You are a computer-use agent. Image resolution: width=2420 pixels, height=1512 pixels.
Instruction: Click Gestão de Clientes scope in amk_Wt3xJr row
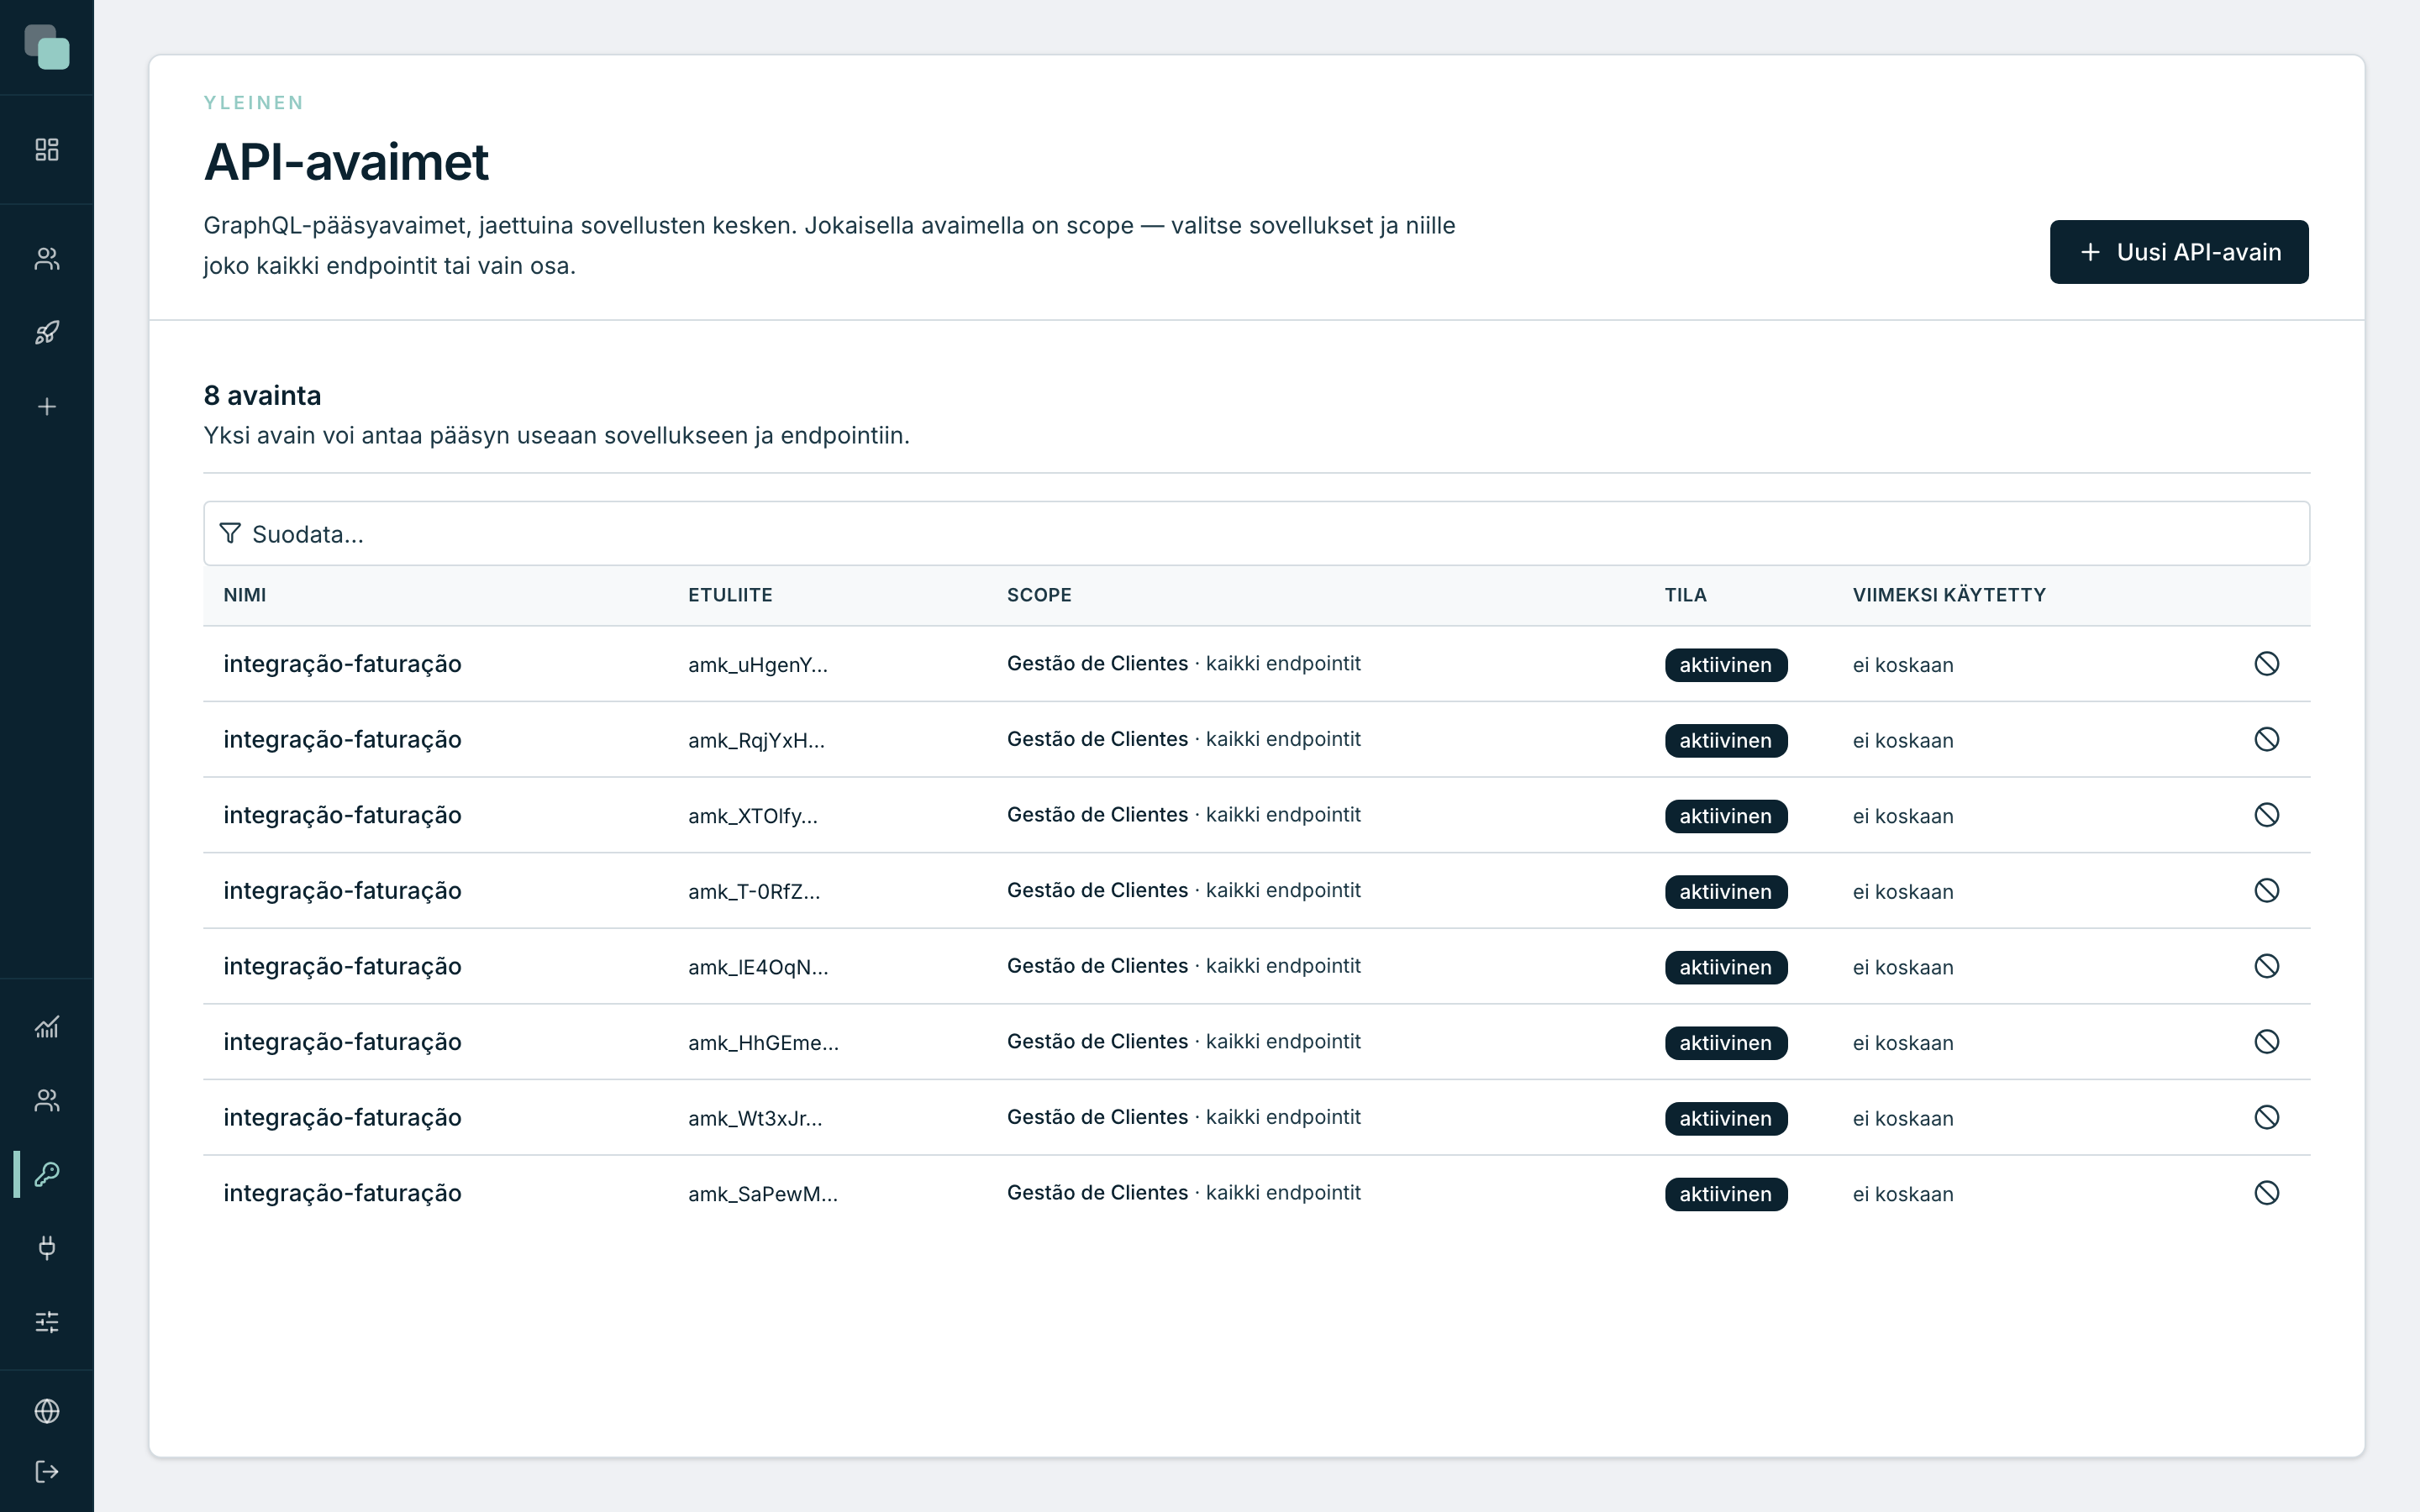point(1097,1117)
